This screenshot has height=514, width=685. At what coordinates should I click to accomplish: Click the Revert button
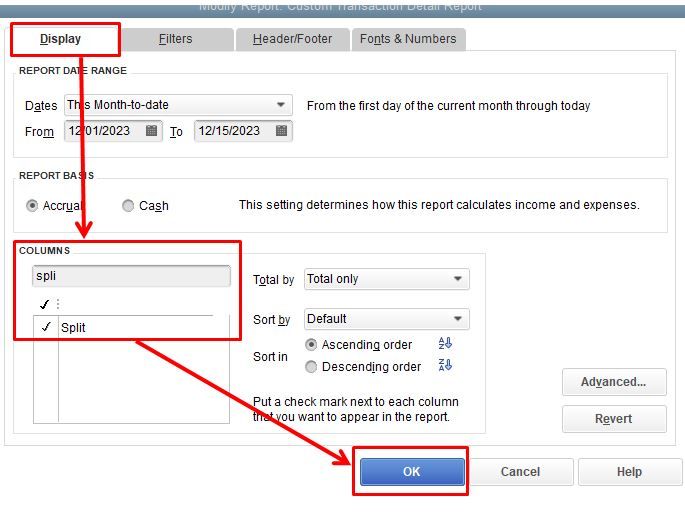click(x=614, y=419)
